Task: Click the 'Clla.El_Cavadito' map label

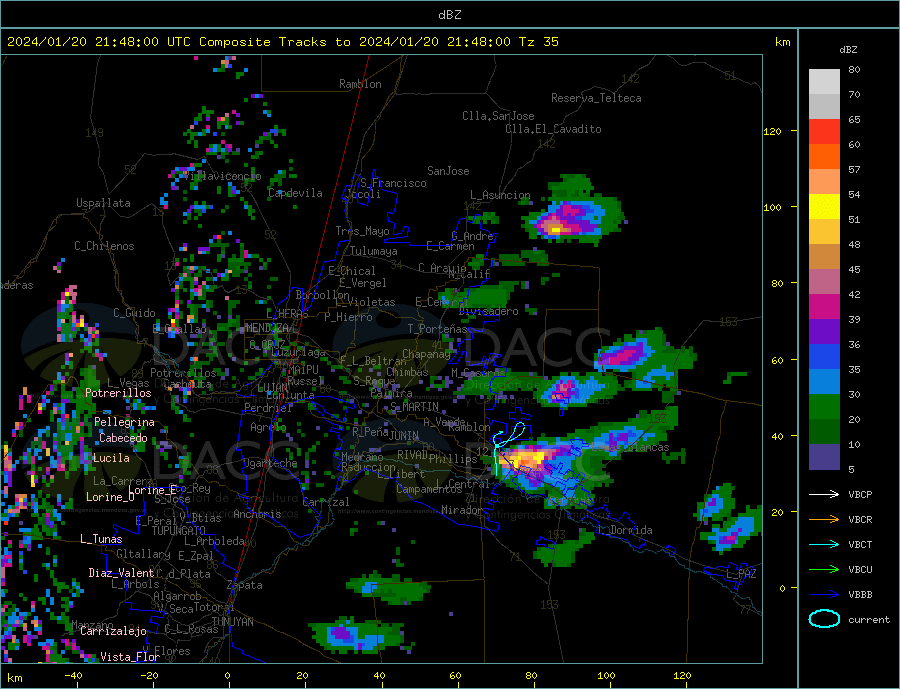Action: pos(553,129)
